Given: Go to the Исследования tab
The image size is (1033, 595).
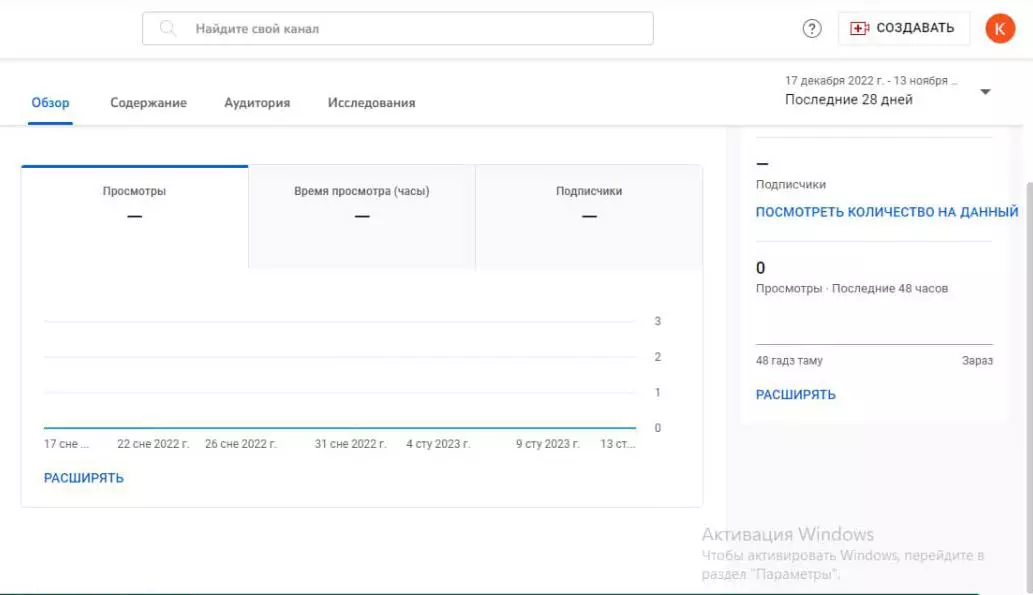Looking at the screenshot, I should click(372, 103).
